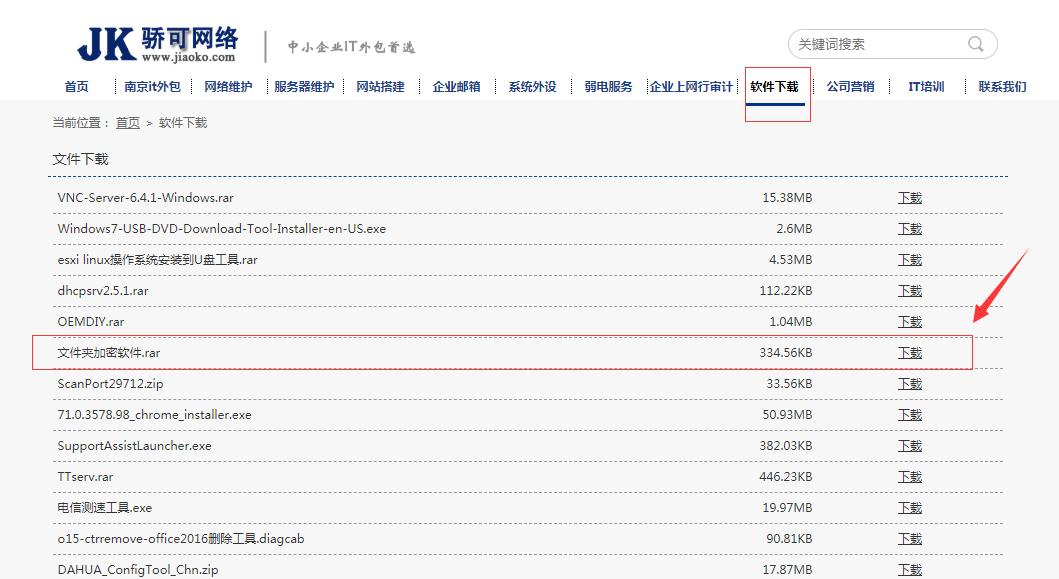Viewport: 1059px width, 579px height.
Task: Visit the 弱电服务 page
Action: click(x=609, y=86)
